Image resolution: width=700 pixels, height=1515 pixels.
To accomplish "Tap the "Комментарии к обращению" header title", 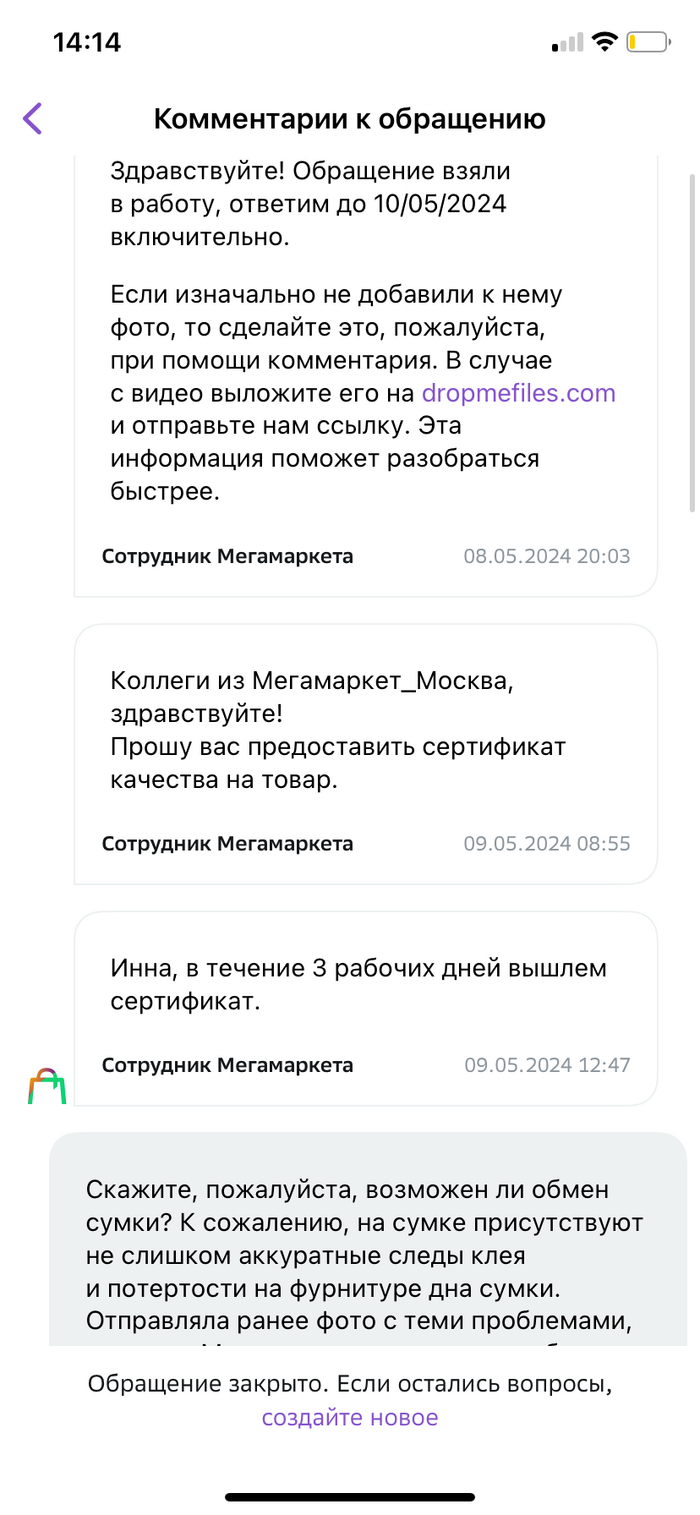I will (350, 120).
